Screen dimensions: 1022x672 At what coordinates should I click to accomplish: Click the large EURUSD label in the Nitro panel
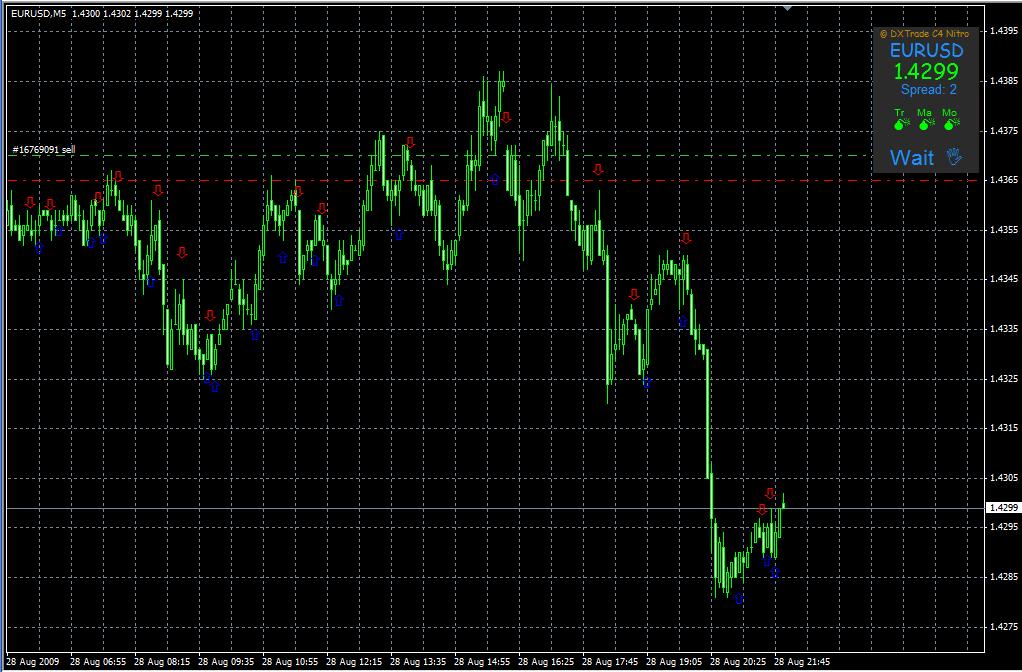926,50
